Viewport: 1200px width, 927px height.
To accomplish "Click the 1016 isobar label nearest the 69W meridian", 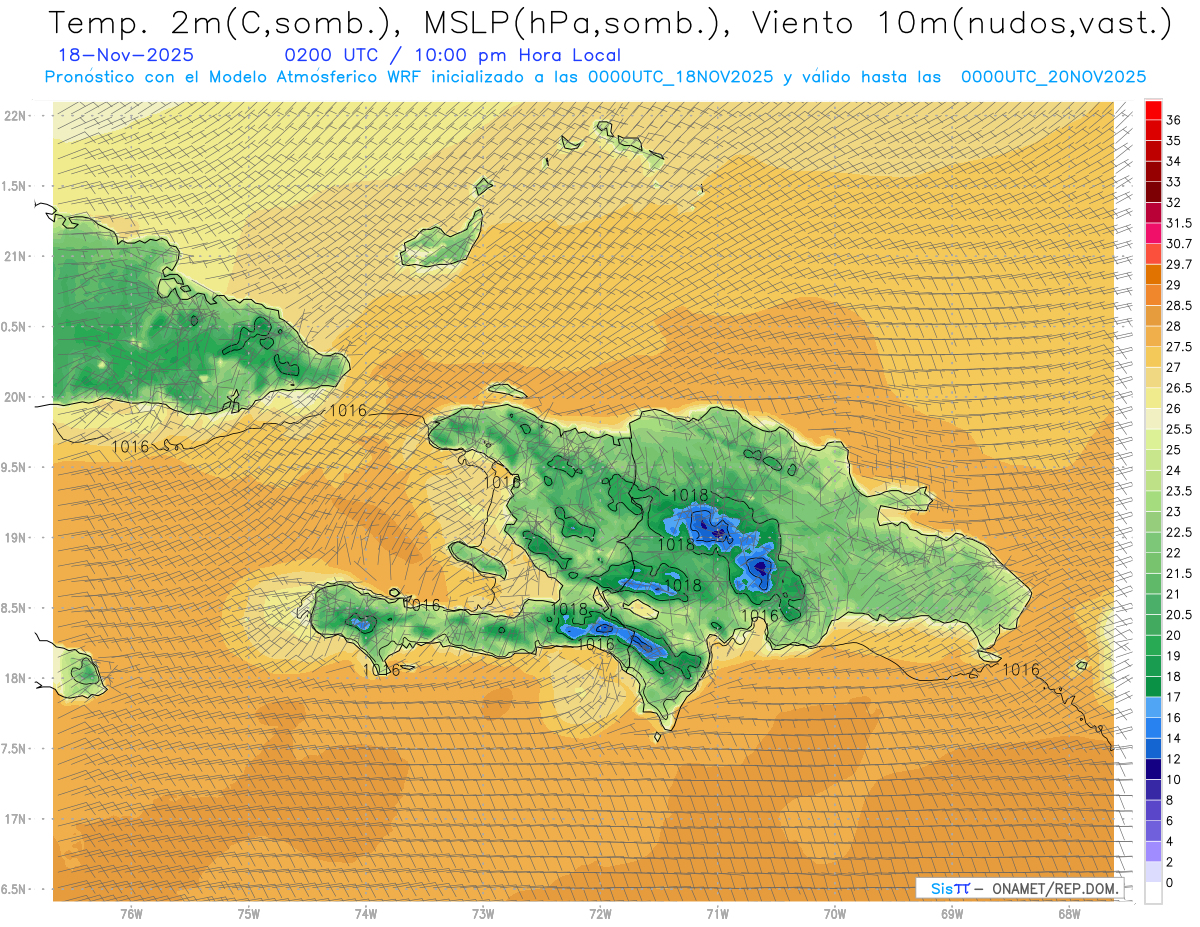I will [x=1021, y=670].
